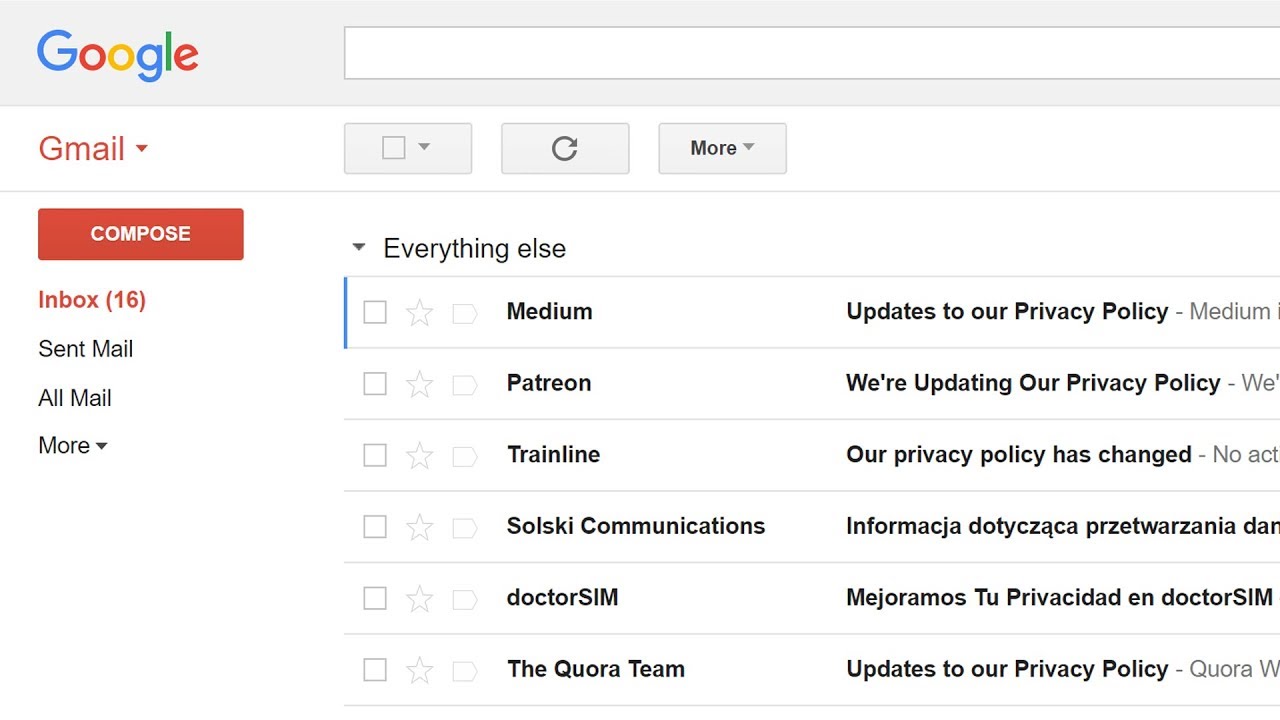The width and height of the screenshot is (1280, 720).
Task: Mark Solski Communications email as important
Action: tap(464, 527)
